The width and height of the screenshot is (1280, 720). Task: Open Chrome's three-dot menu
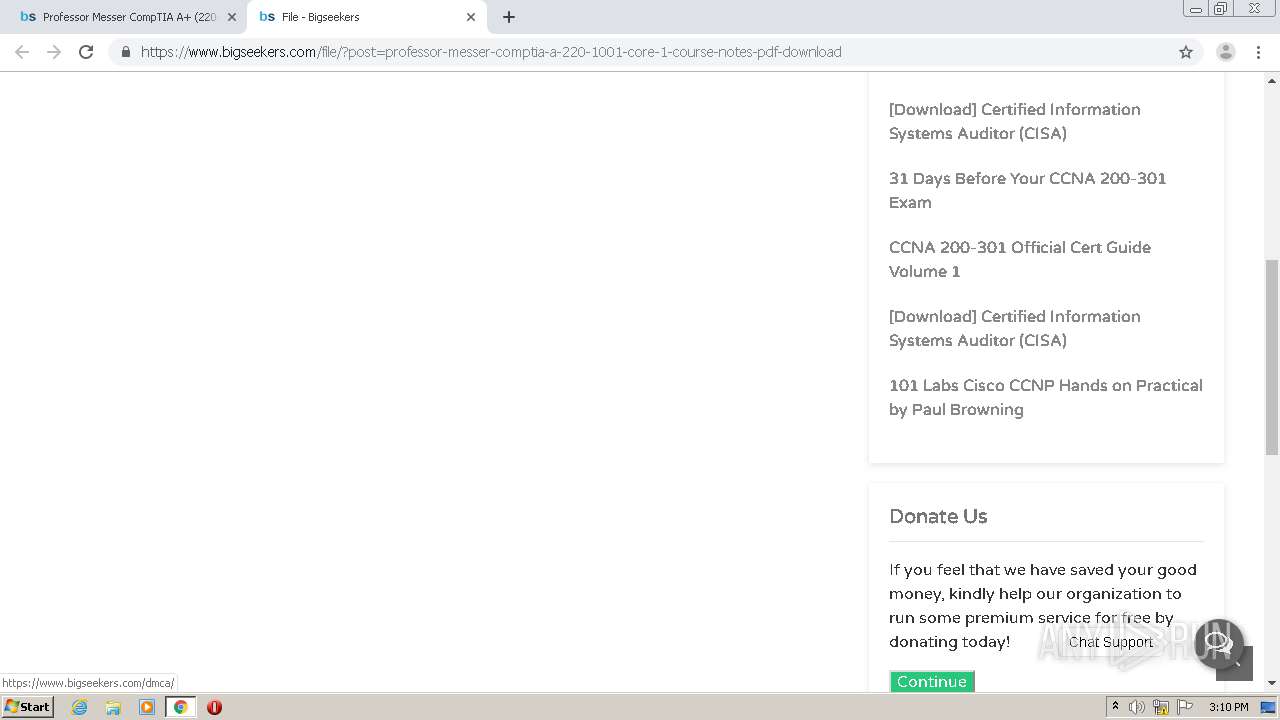pyautogui.click(x=1258, y=52)
